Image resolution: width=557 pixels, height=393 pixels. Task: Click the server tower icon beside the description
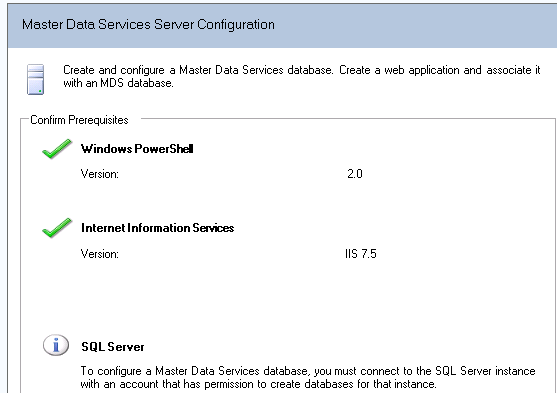(36, 79)
